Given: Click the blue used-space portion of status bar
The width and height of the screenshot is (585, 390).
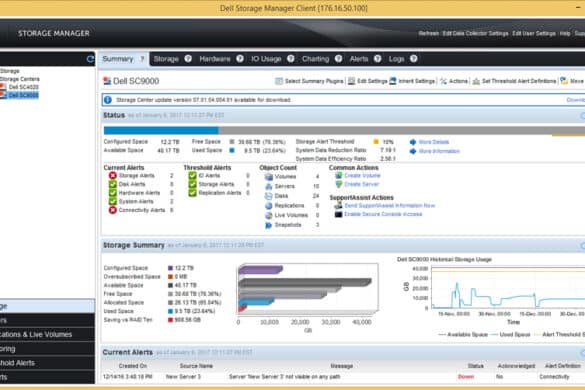Looking at the screenshot, I should point(161,130).
